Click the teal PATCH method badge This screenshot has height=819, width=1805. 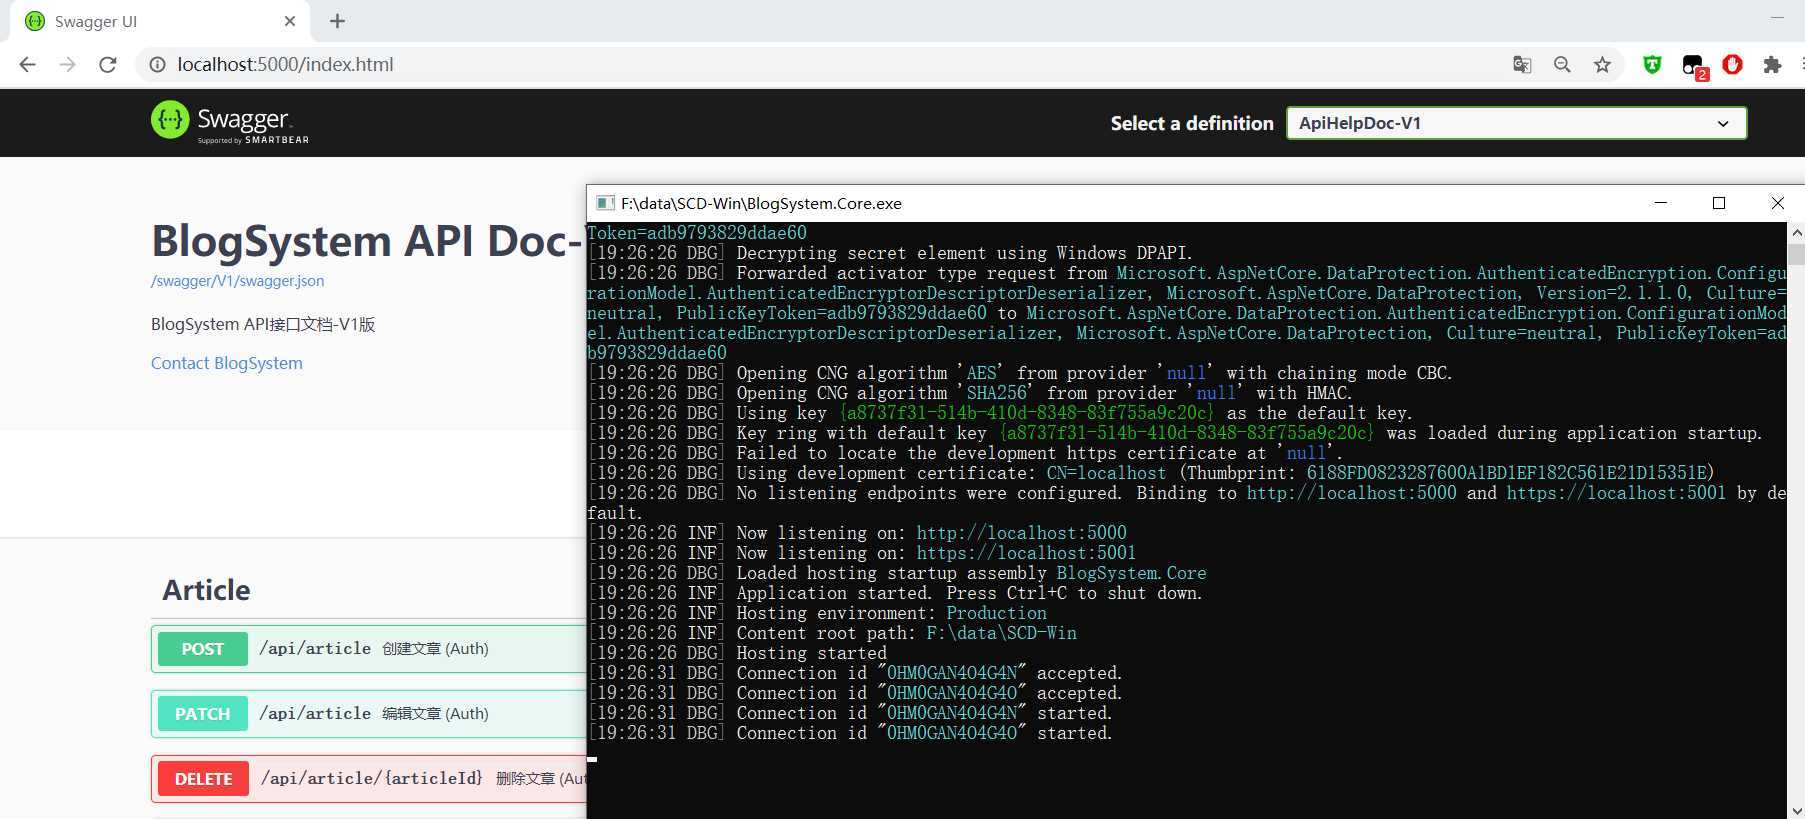pyautogui.click(x=202, y=714)
